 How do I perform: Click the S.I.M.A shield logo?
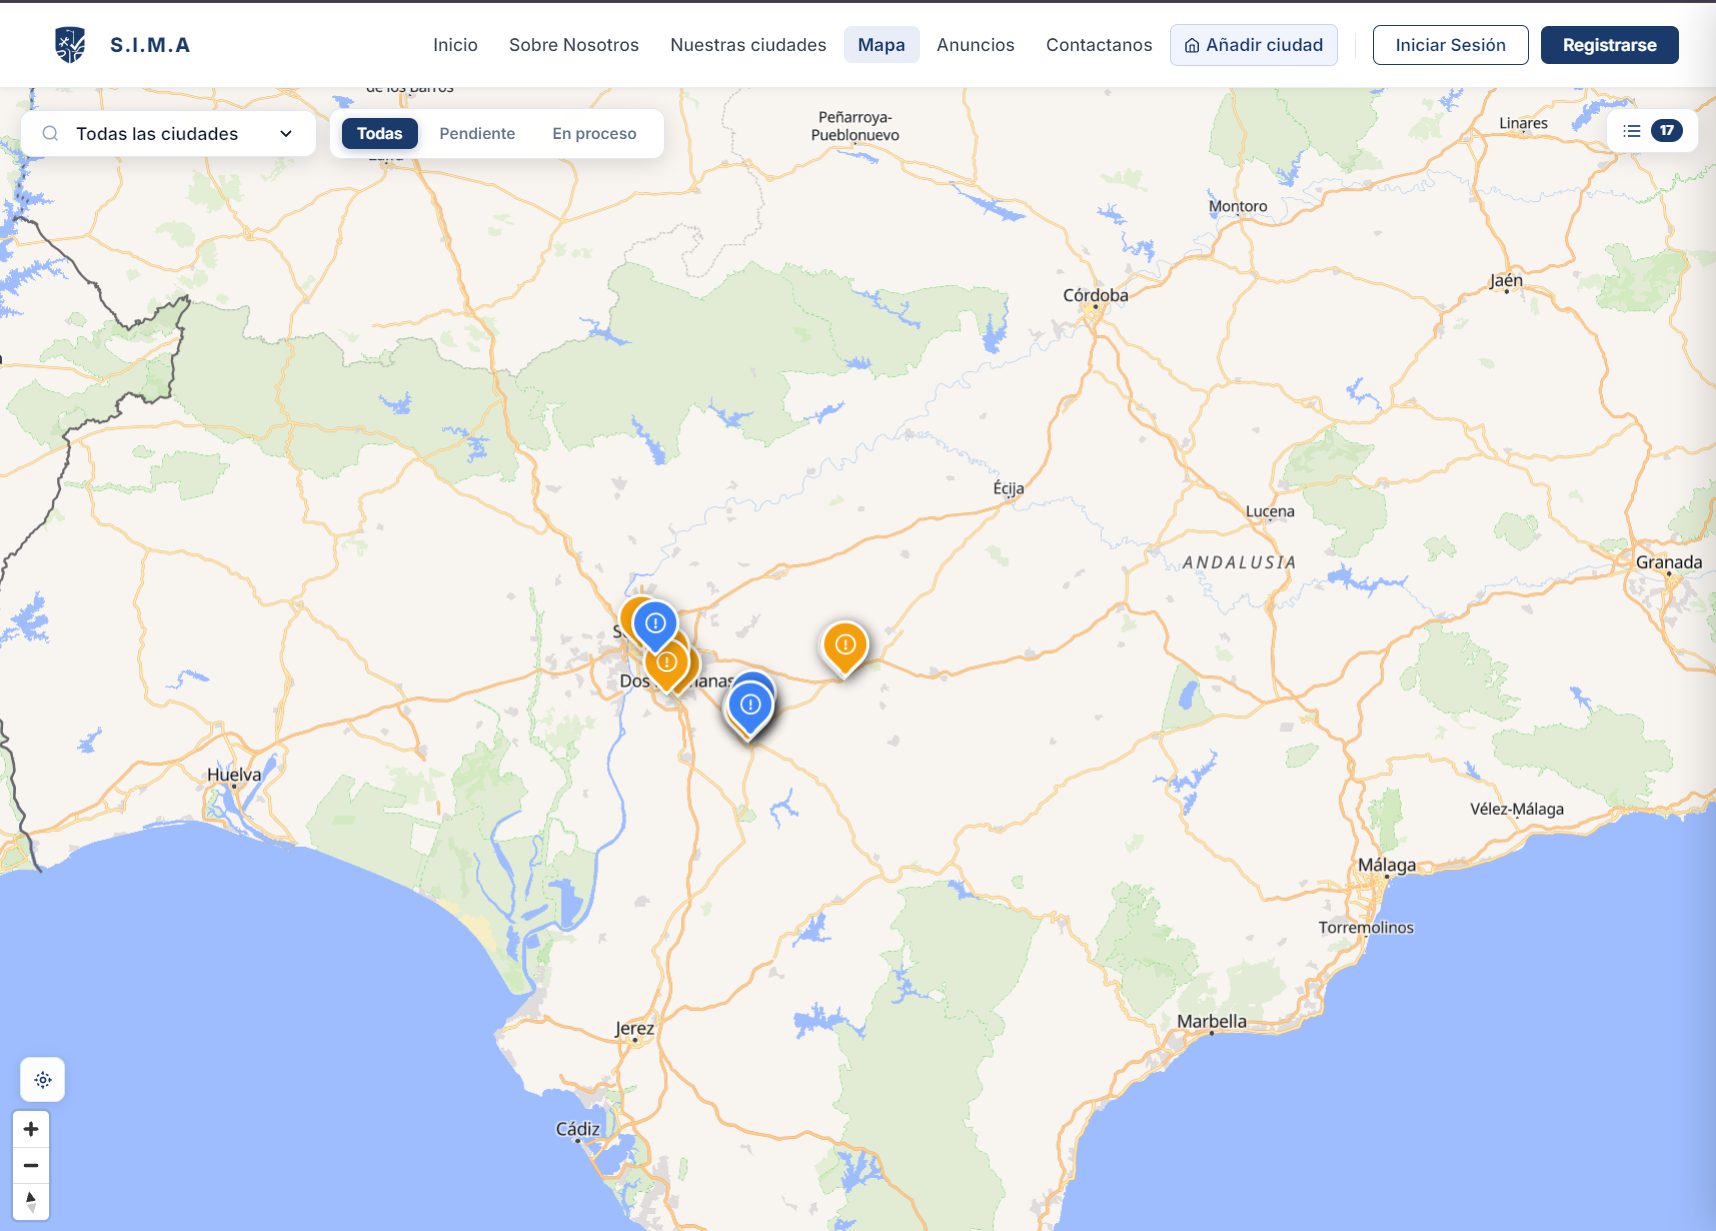[70, 45]
